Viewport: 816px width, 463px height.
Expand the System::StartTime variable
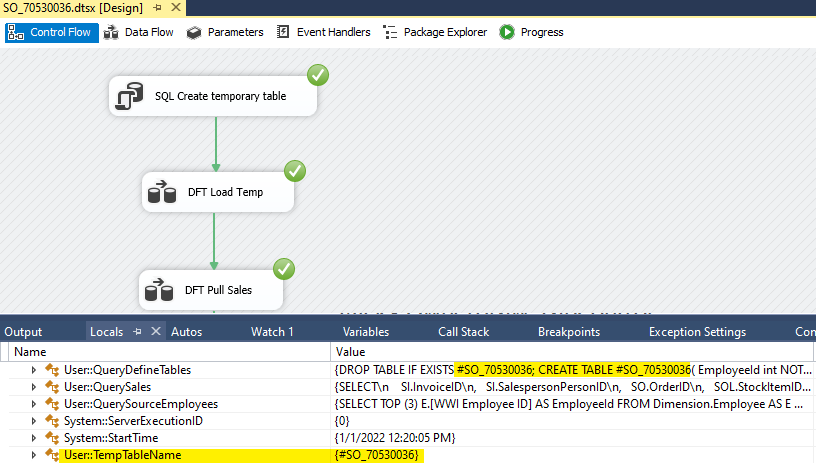[34, 438]
